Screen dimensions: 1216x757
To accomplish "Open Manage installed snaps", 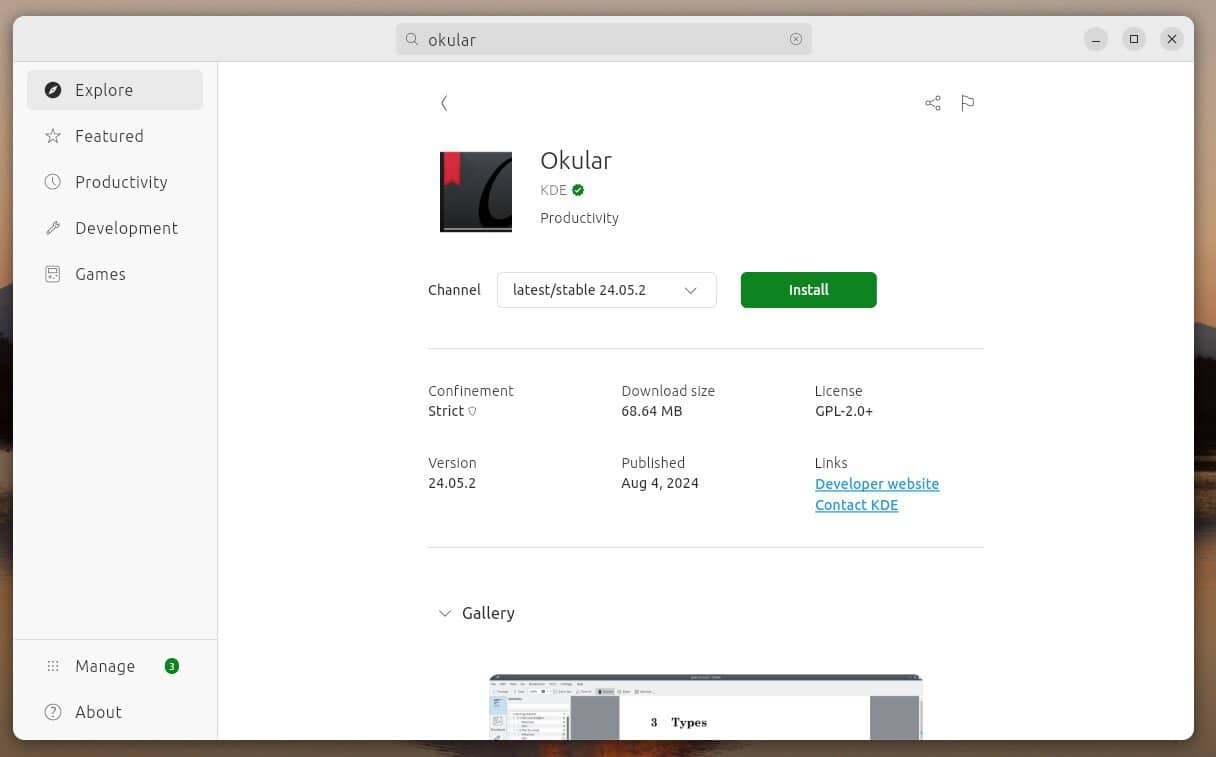I will pyautogui.click(x=105, y=666).
